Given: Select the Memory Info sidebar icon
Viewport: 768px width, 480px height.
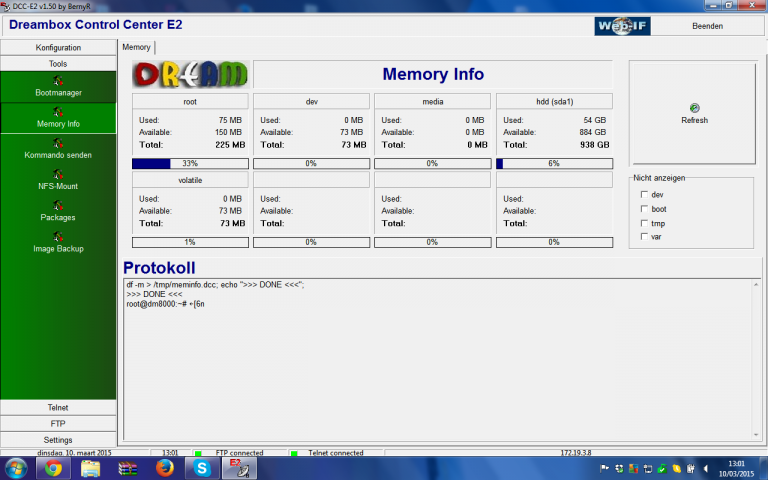Looking at the screenshot, I should point(58,113).
